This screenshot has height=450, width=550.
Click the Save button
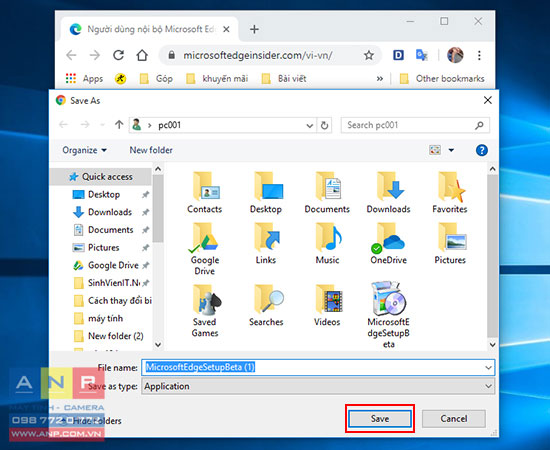(380, 418)
